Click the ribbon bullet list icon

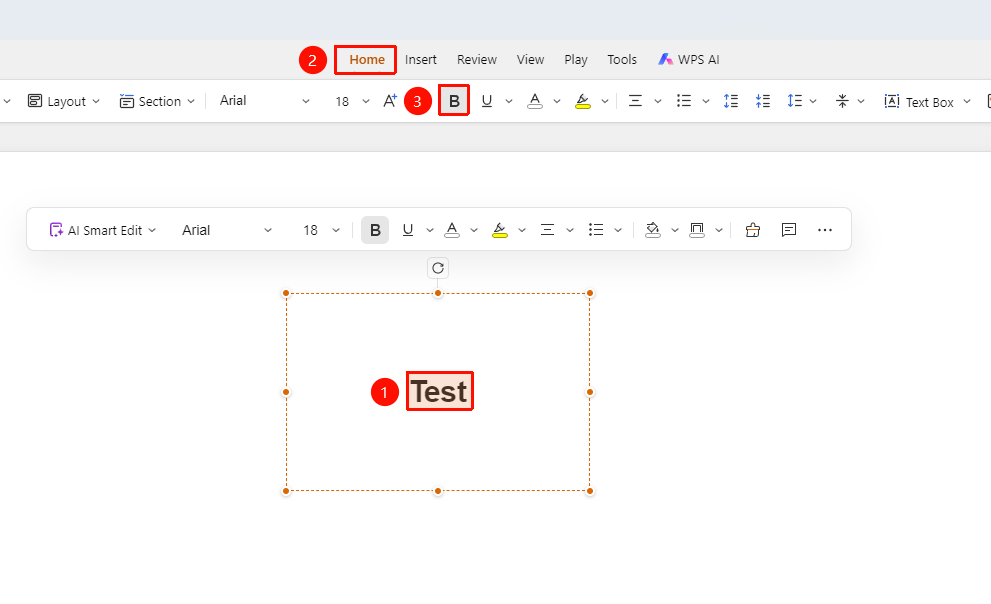click(684, 101)
